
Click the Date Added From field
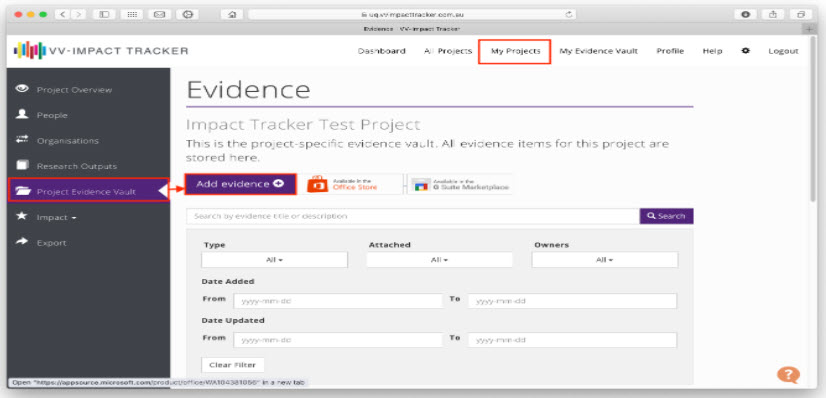[x=338, y=301]
